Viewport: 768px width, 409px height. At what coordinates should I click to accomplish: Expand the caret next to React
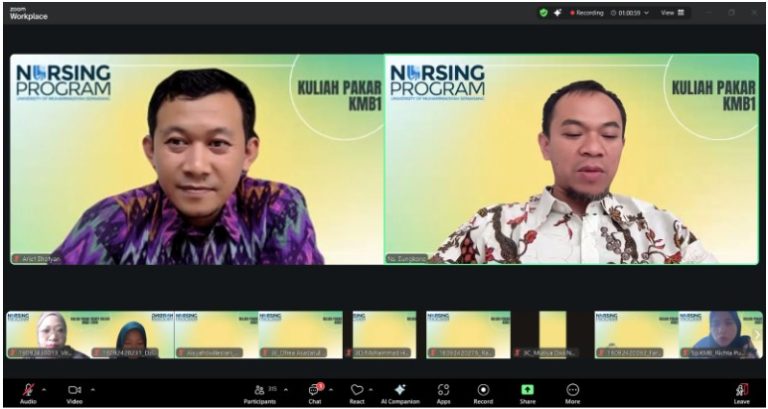tap(370, 390)
